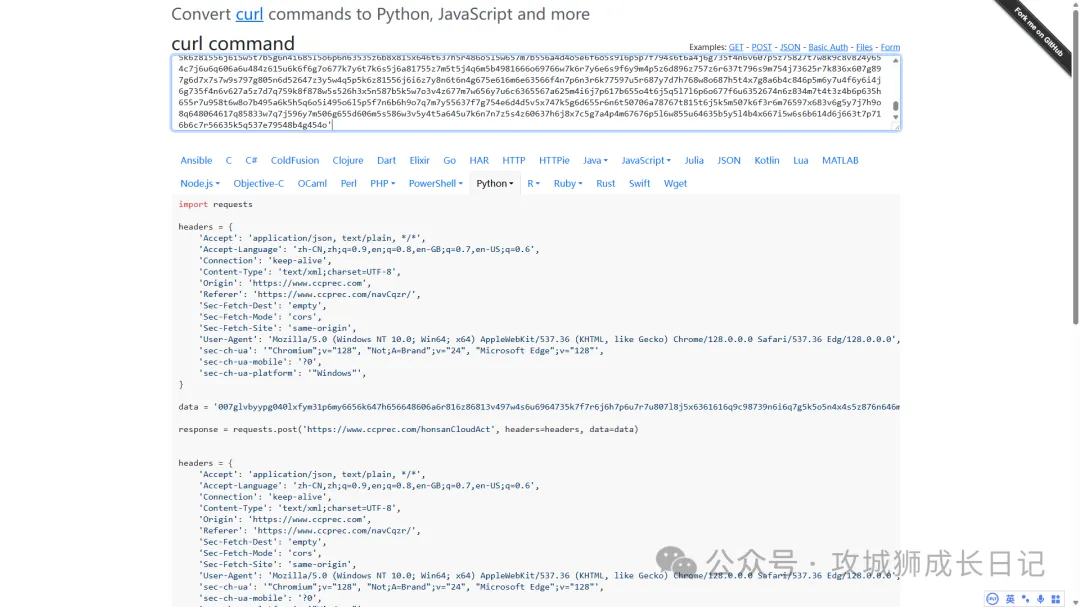1080x607 pixels.
Task: Select the C language tab
Action: pyautogui.click(x=229, y=160)
